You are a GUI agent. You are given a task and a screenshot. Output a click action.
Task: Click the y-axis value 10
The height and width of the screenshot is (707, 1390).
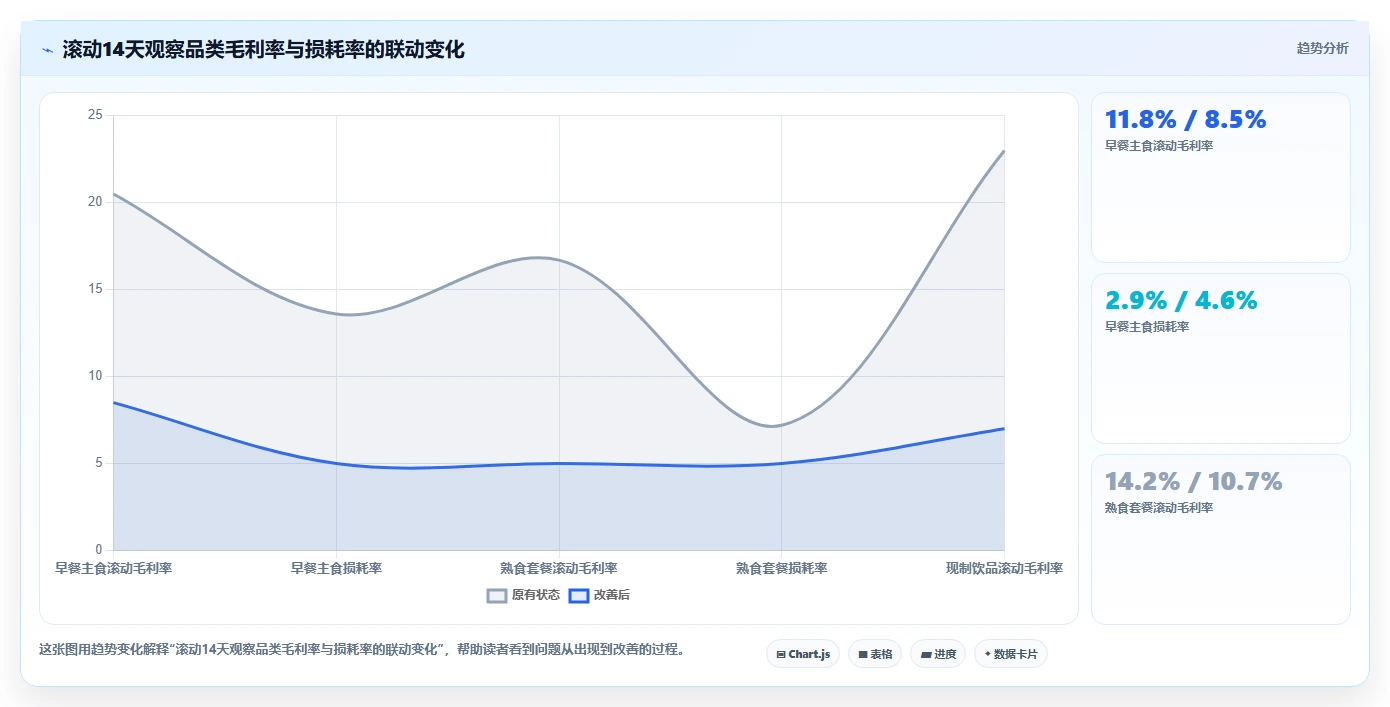95,376
